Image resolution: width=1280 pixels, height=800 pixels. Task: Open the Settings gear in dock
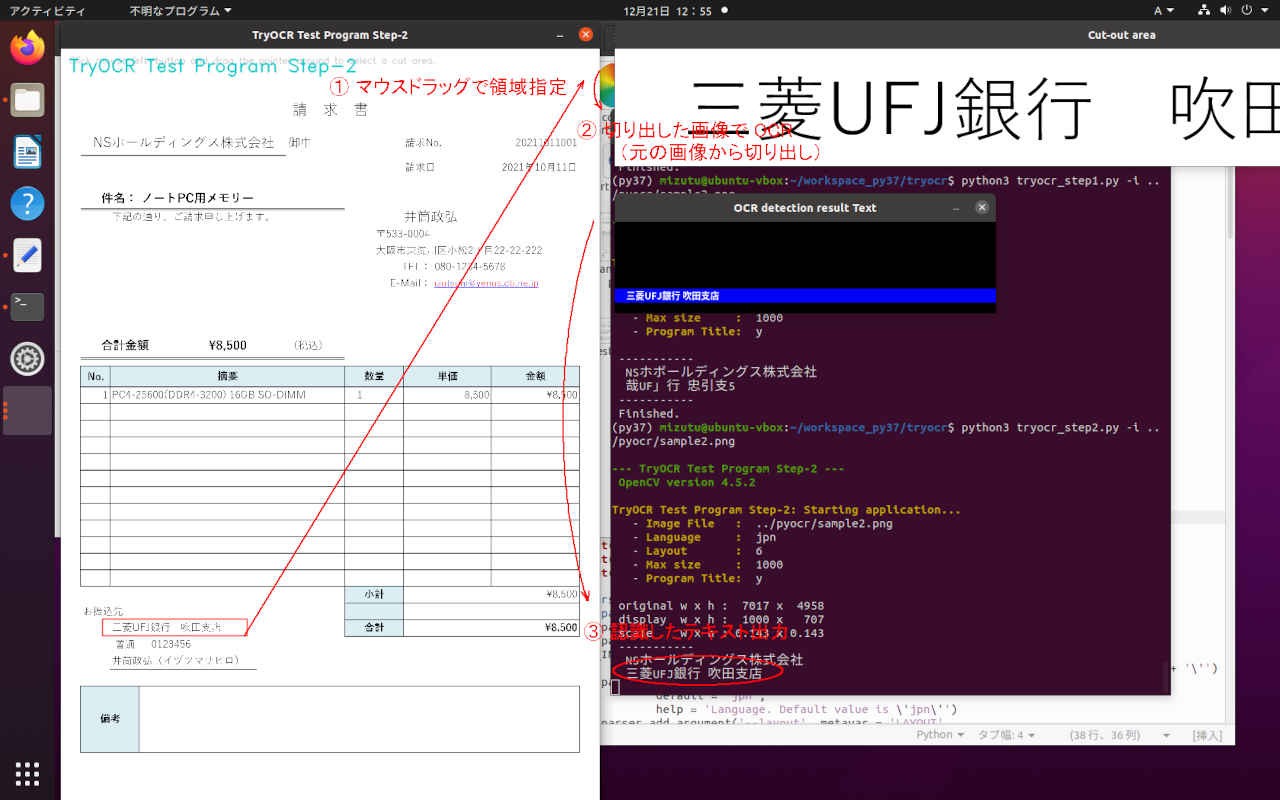click(27, 358)
